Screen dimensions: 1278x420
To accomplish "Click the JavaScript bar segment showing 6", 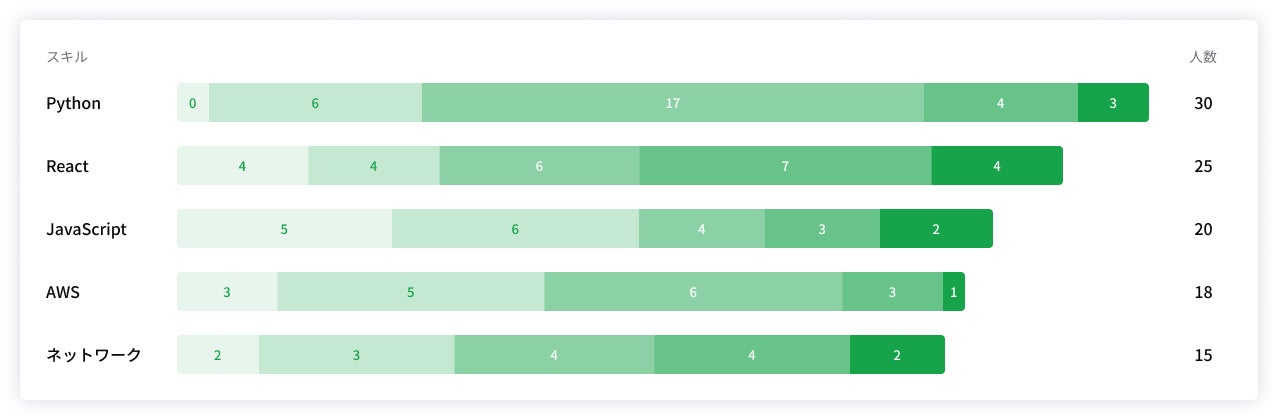I will tap(515, 229).
